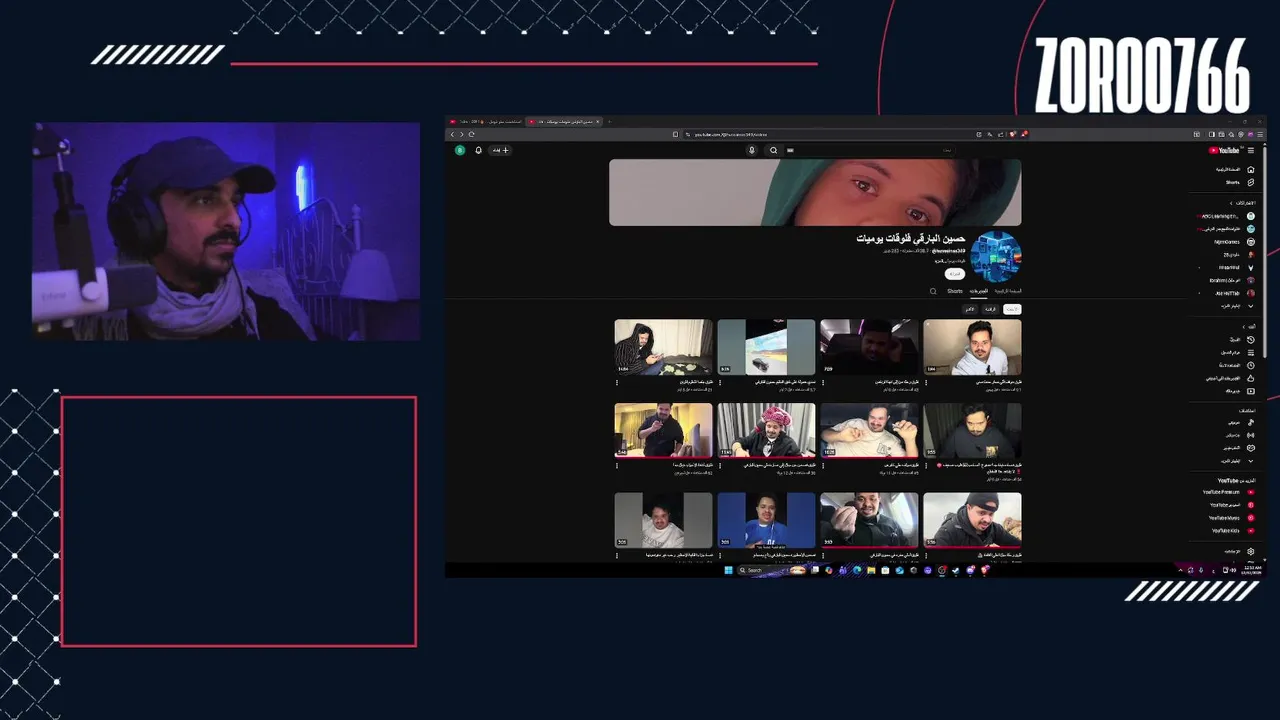Open YouTube Premium in the sidebar
Image resolution: width=1280 pixels, height=720 pixels.
click(x=1228, y=492)
